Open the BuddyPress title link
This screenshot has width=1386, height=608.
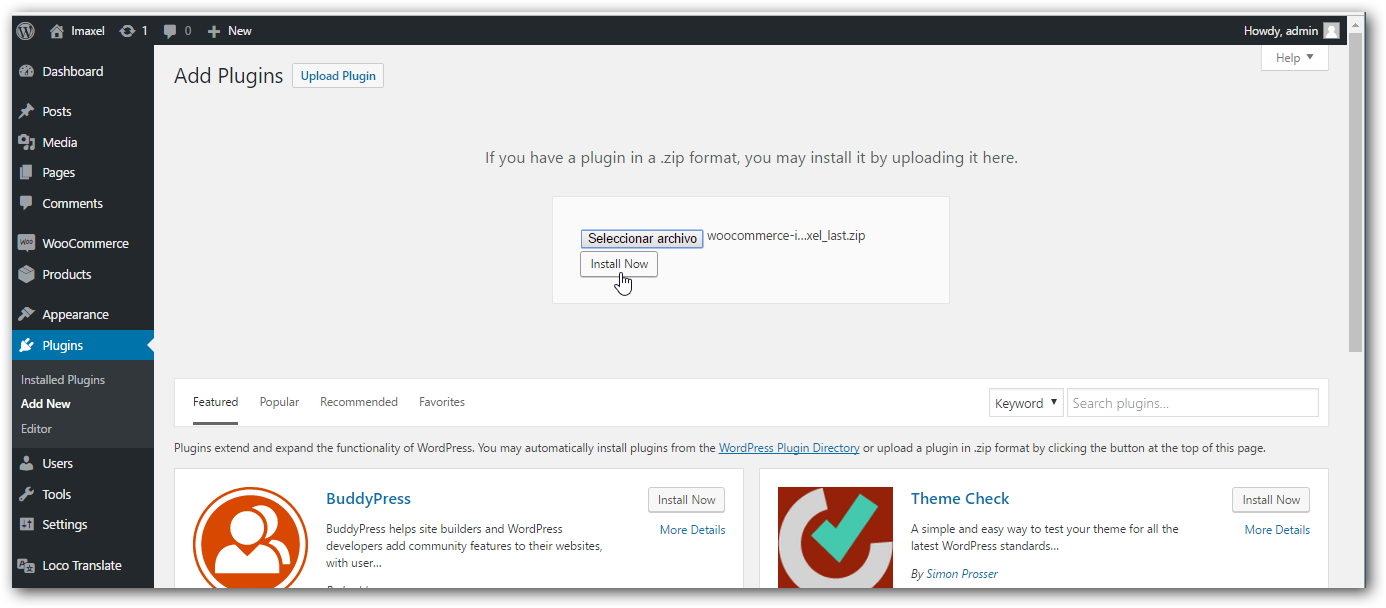[368, 499]
